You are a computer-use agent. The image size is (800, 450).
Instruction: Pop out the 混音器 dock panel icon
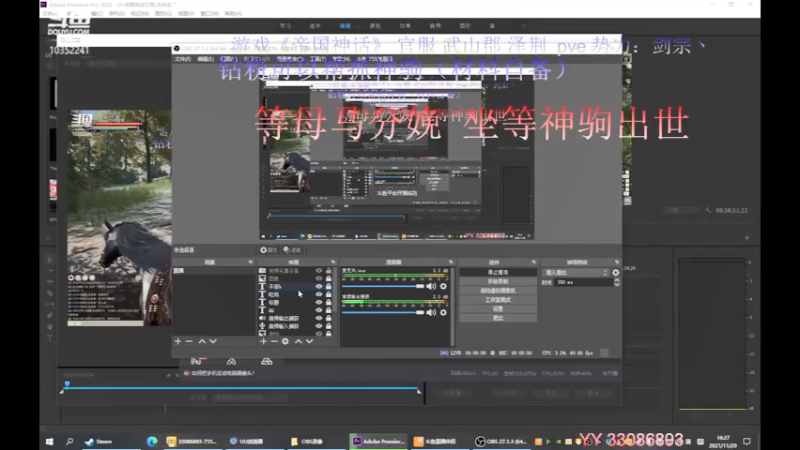[x=451, y=262]
